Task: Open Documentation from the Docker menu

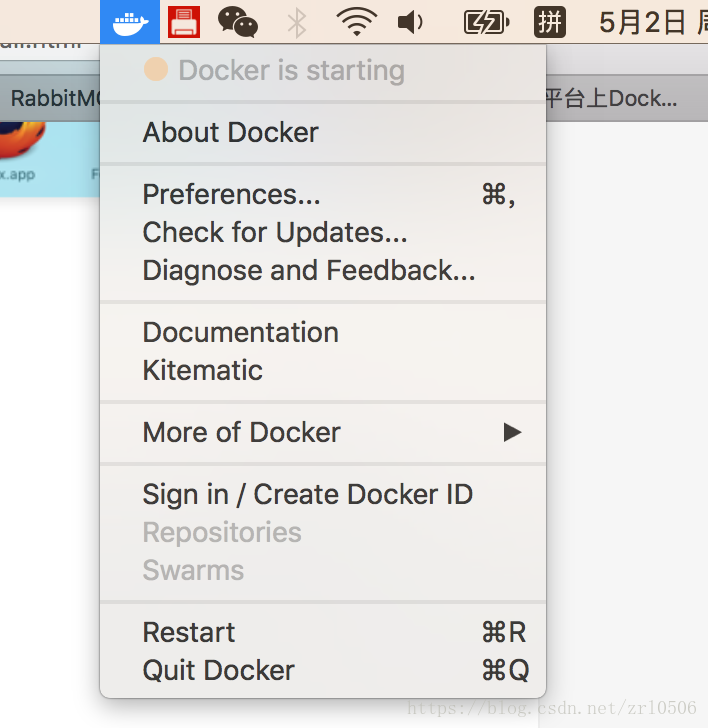Action: pos(323,332)
